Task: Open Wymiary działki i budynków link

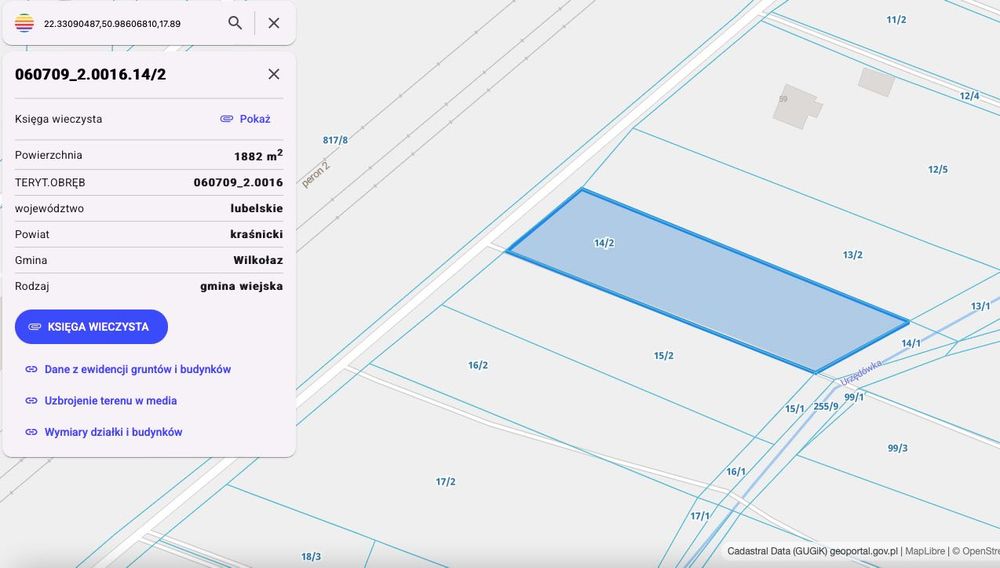Action: 113,432
